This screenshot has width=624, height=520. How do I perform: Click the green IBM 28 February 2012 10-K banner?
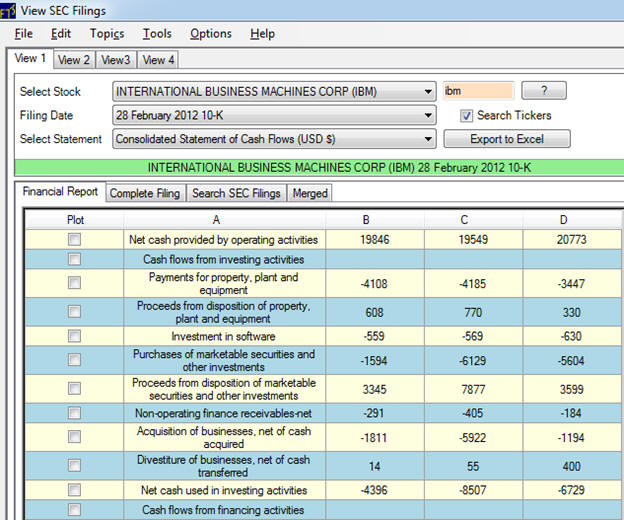[x=319, y=167]
